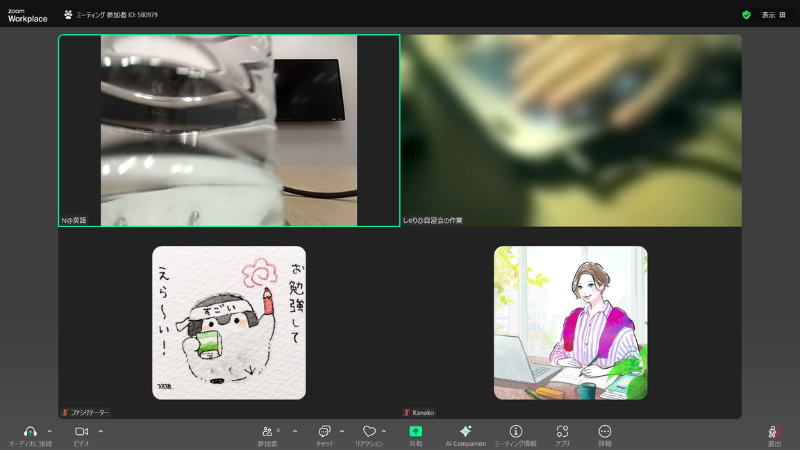Expand chat options chevron
The width and height of the screenshot is (800, 450).
click(x=342, y=432)
